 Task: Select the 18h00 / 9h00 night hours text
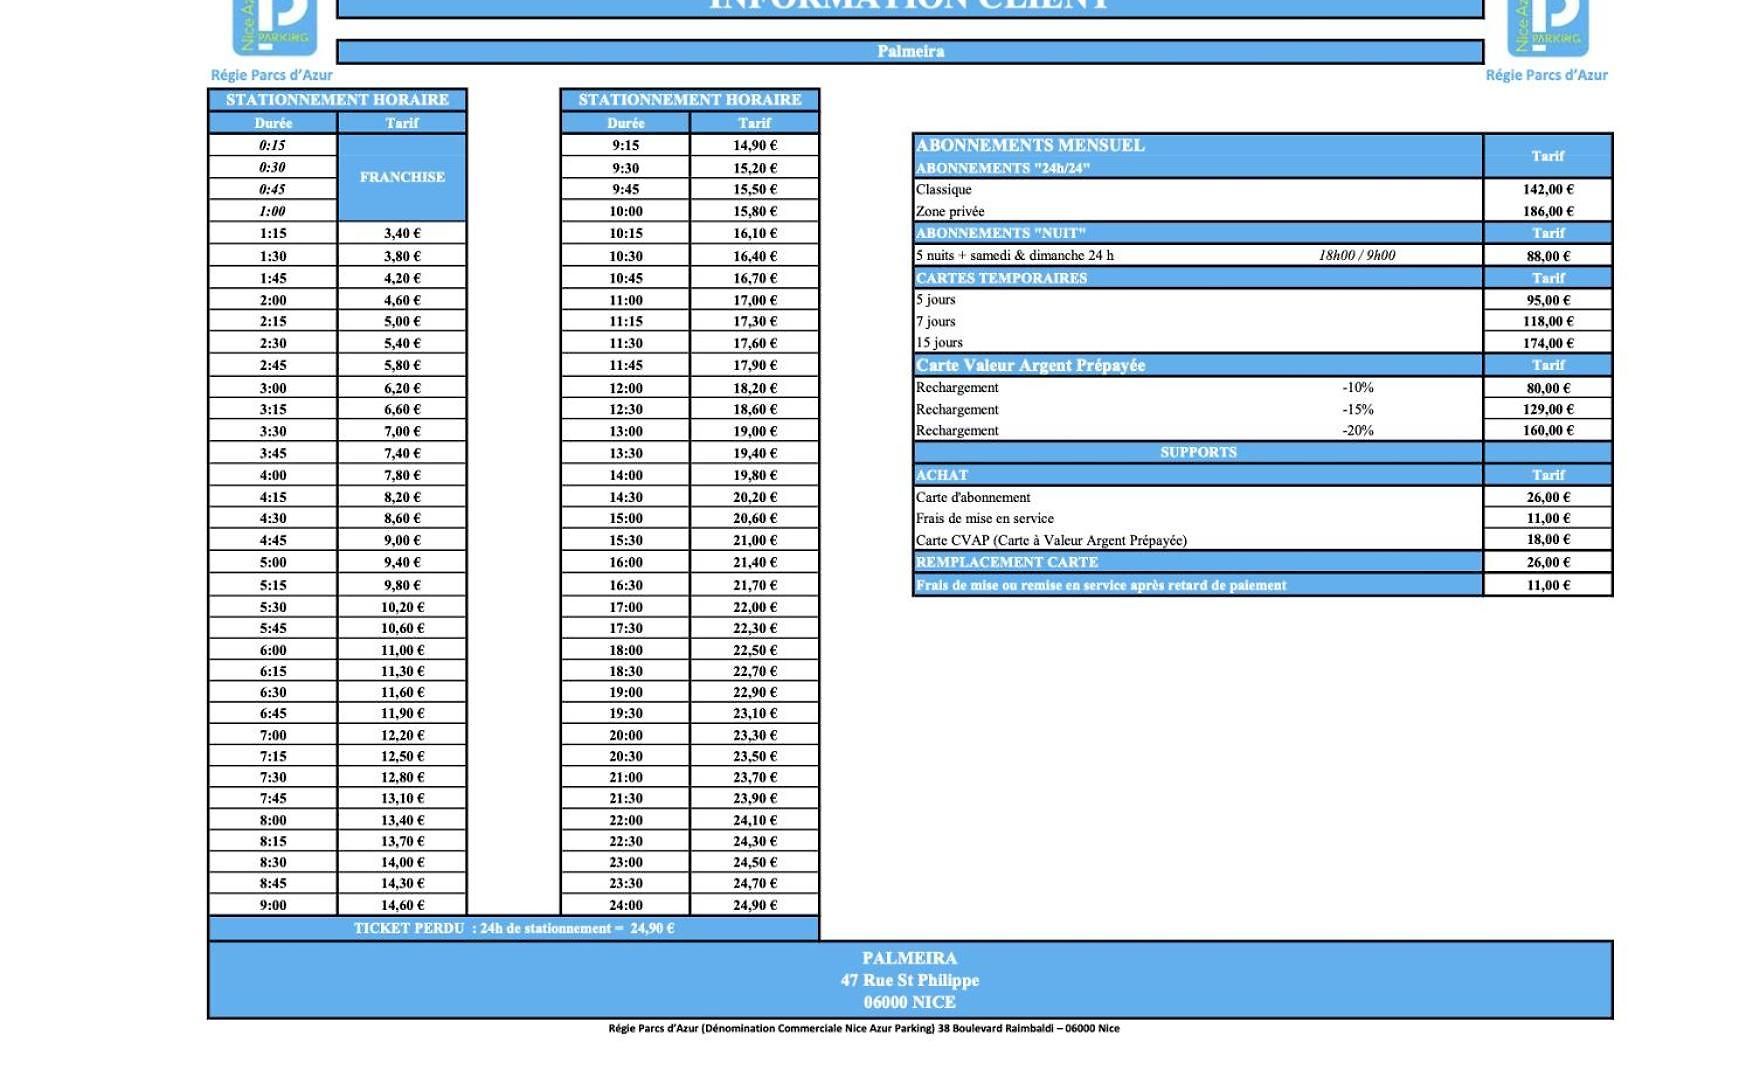coord(1356,255)
